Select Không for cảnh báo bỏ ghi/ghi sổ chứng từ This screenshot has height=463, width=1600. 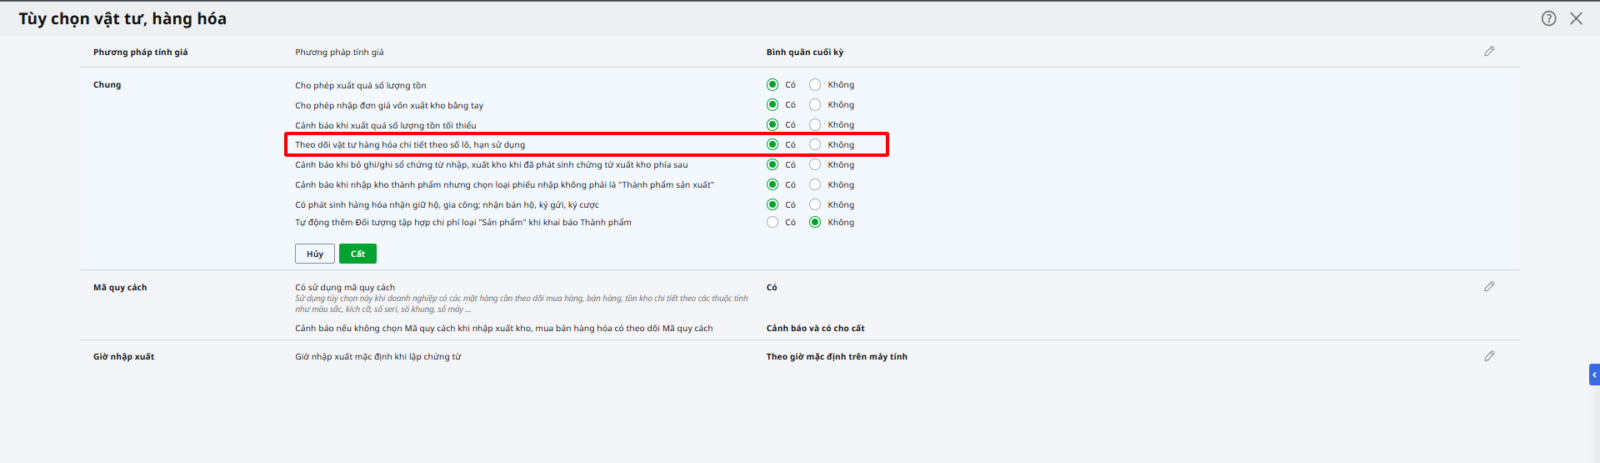pos(815,165)
